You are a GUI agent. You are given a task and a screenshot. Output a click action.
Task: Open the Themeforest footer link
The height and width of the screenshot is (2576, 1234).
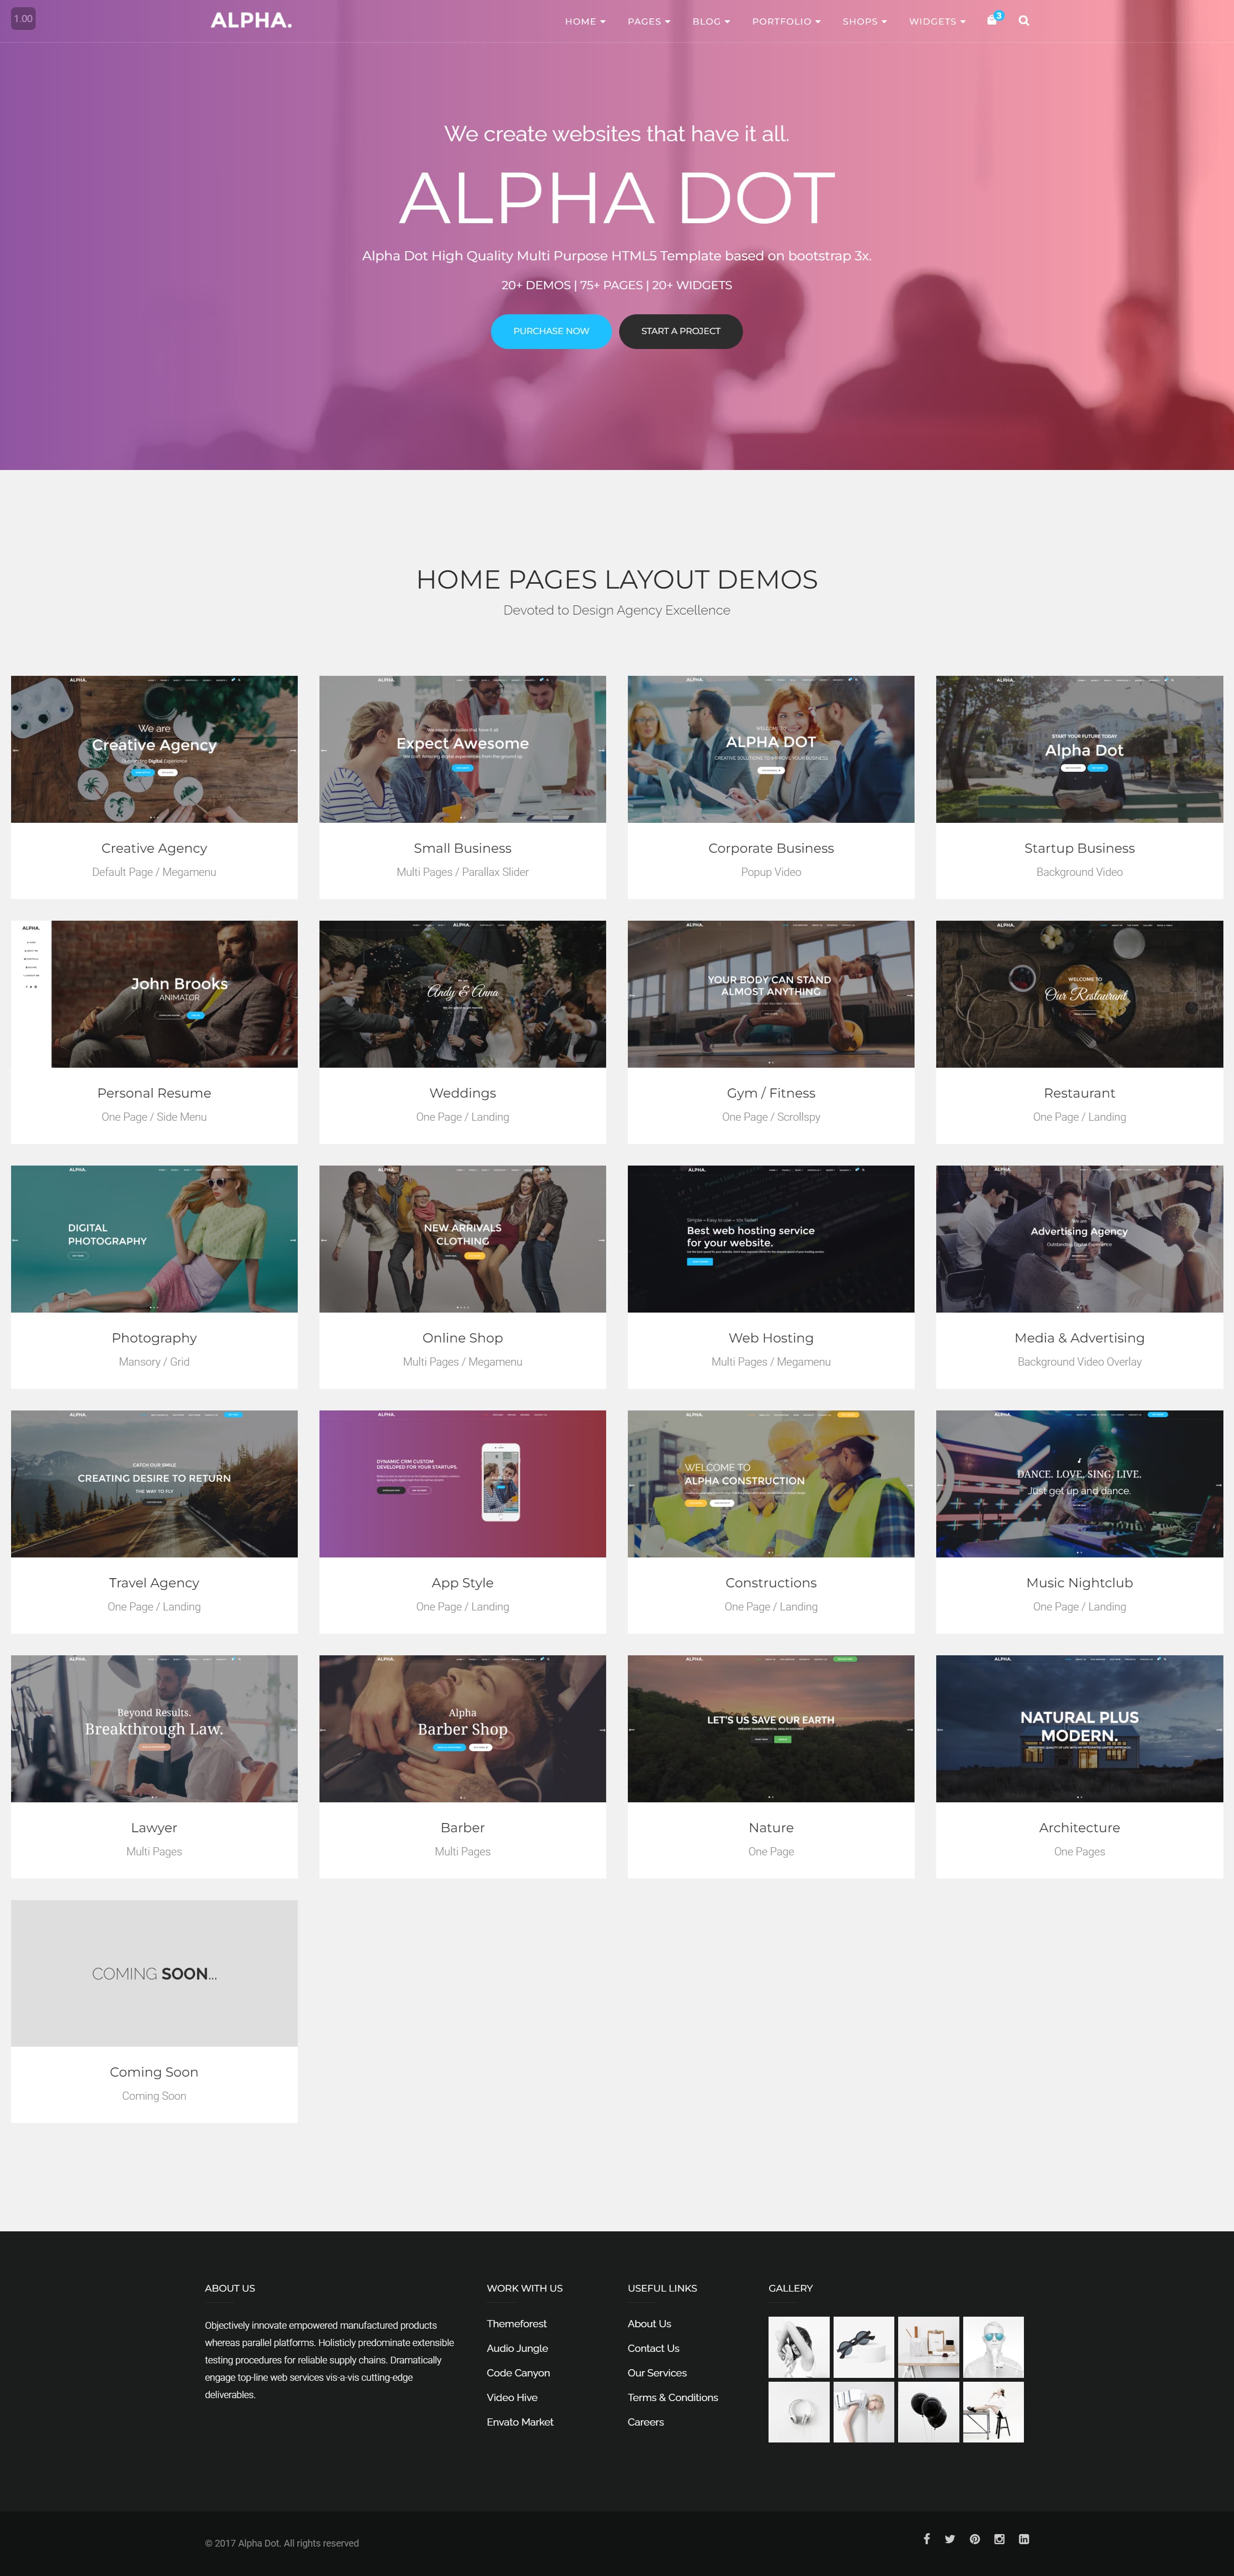516,2323
